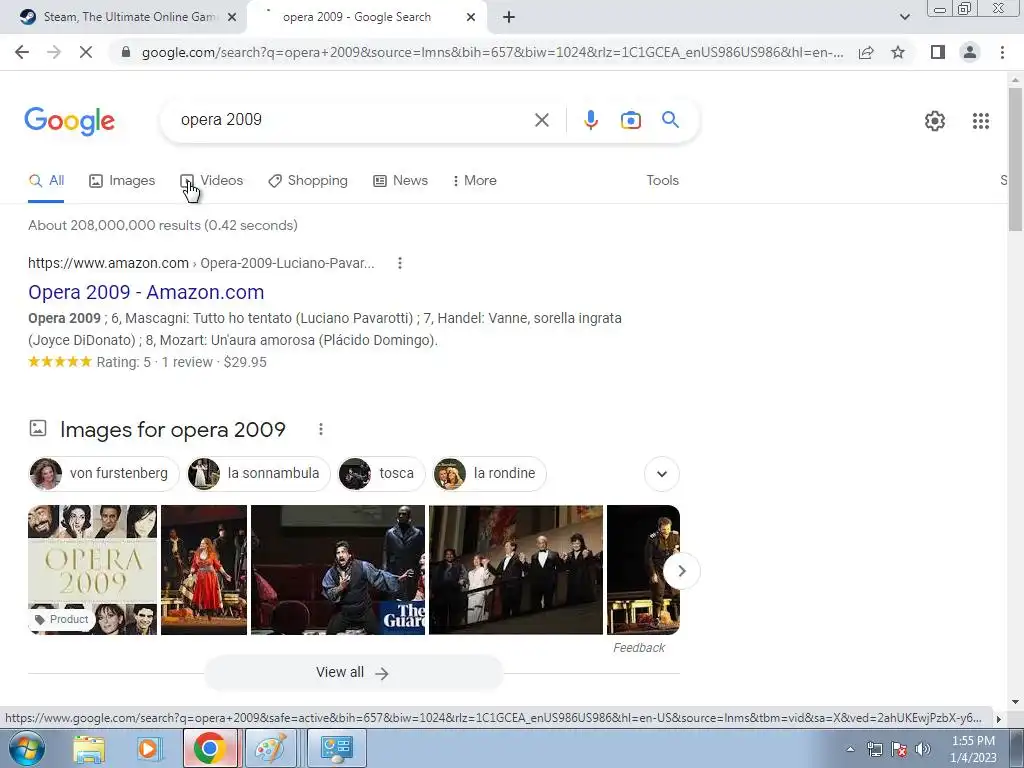
Task: Open options beside Images for opera 2009
Action: point(321,429)
